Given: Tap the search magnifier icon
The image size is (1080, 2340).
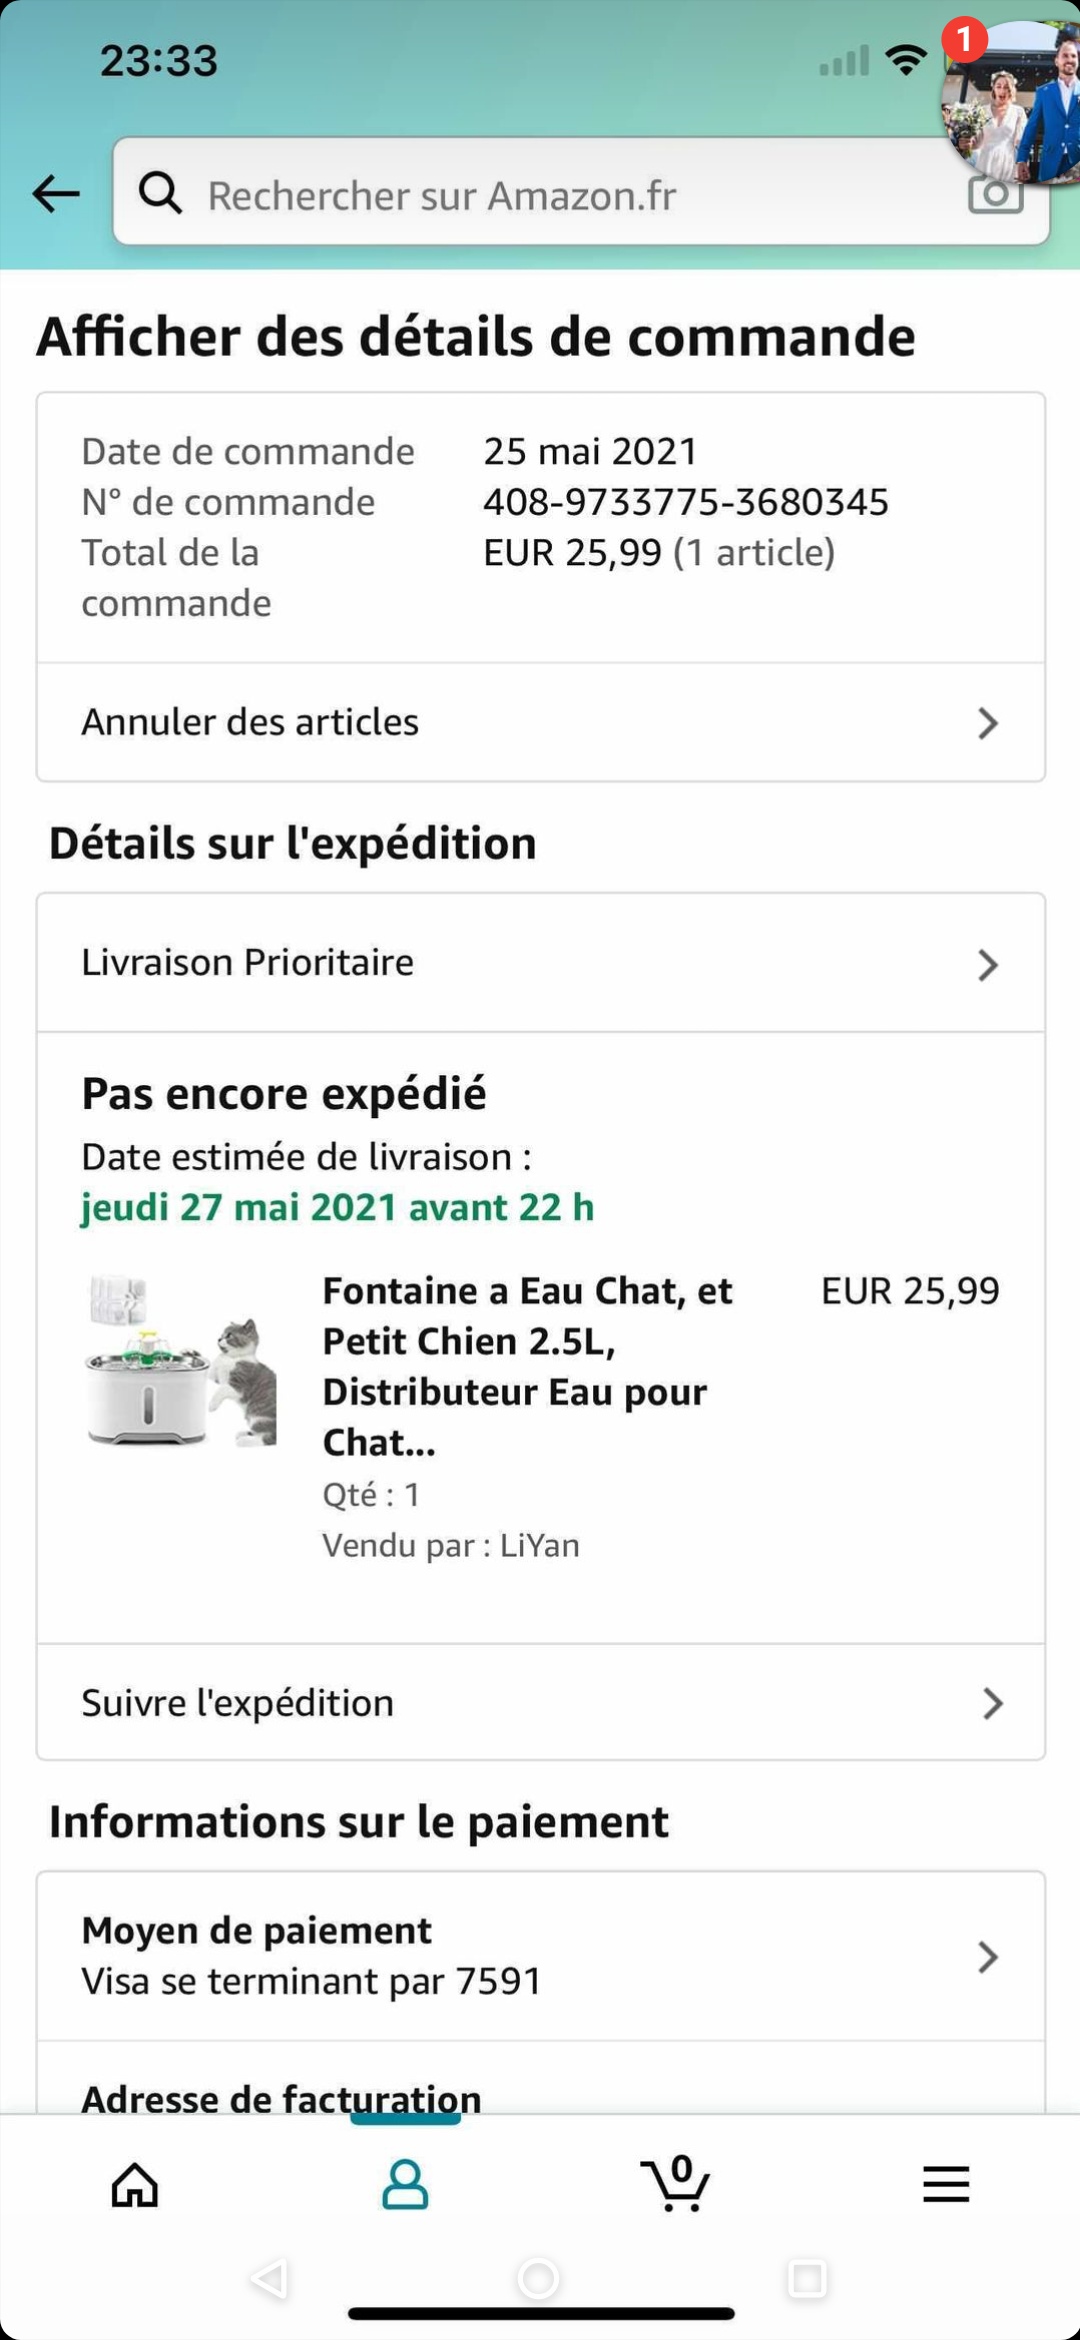Looking at the screenshot, I should (x=160, y=192).
